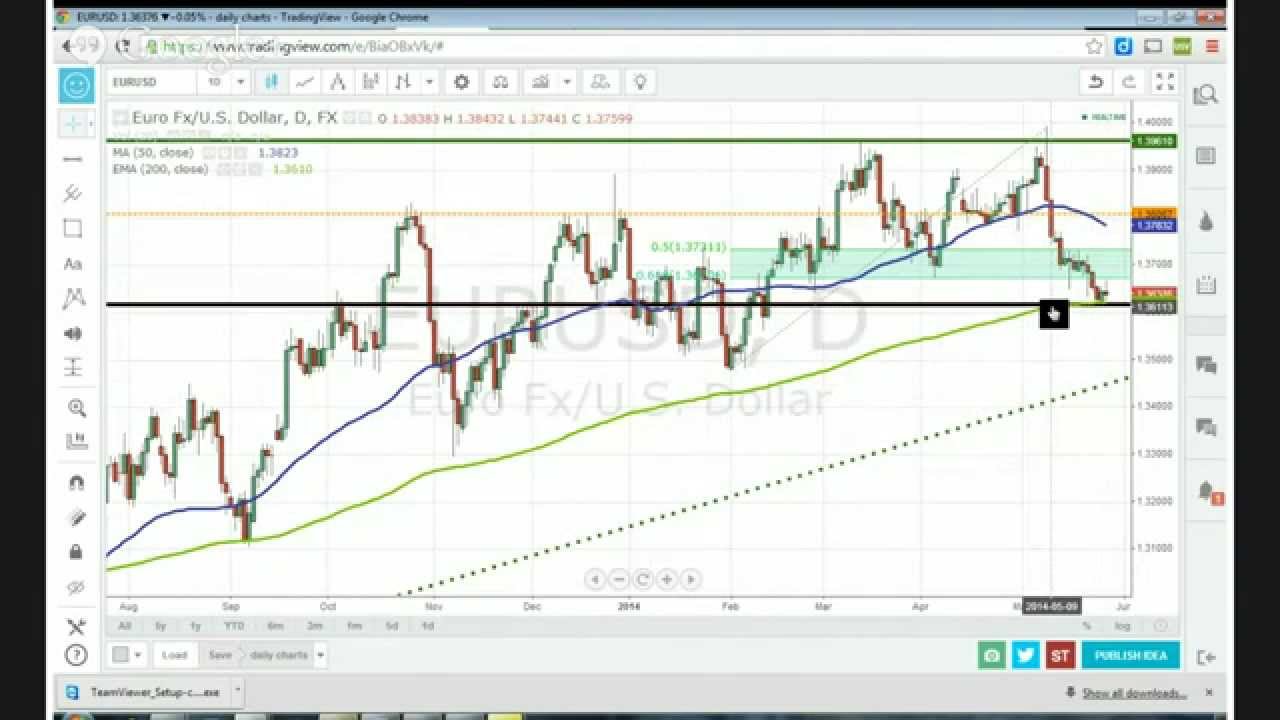Click the Save chart button

[219, 655]
